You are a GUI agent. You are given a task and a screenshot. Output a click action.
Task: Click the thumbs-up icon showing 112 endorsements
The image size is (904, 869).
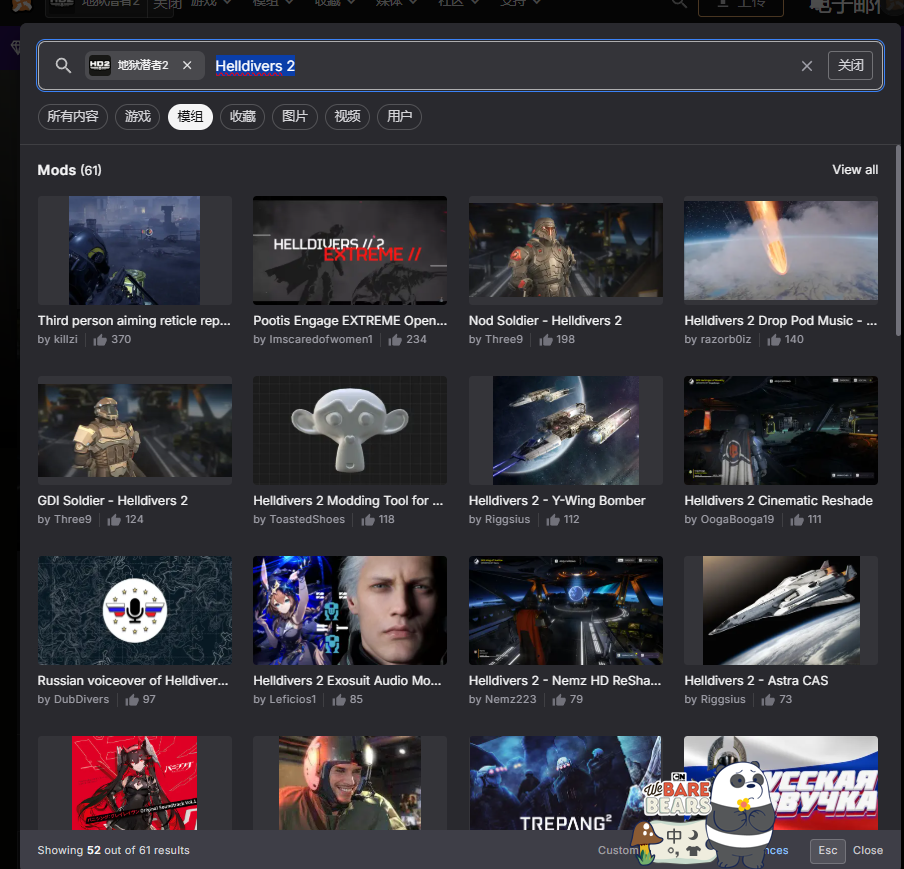(x=553, y=520)
